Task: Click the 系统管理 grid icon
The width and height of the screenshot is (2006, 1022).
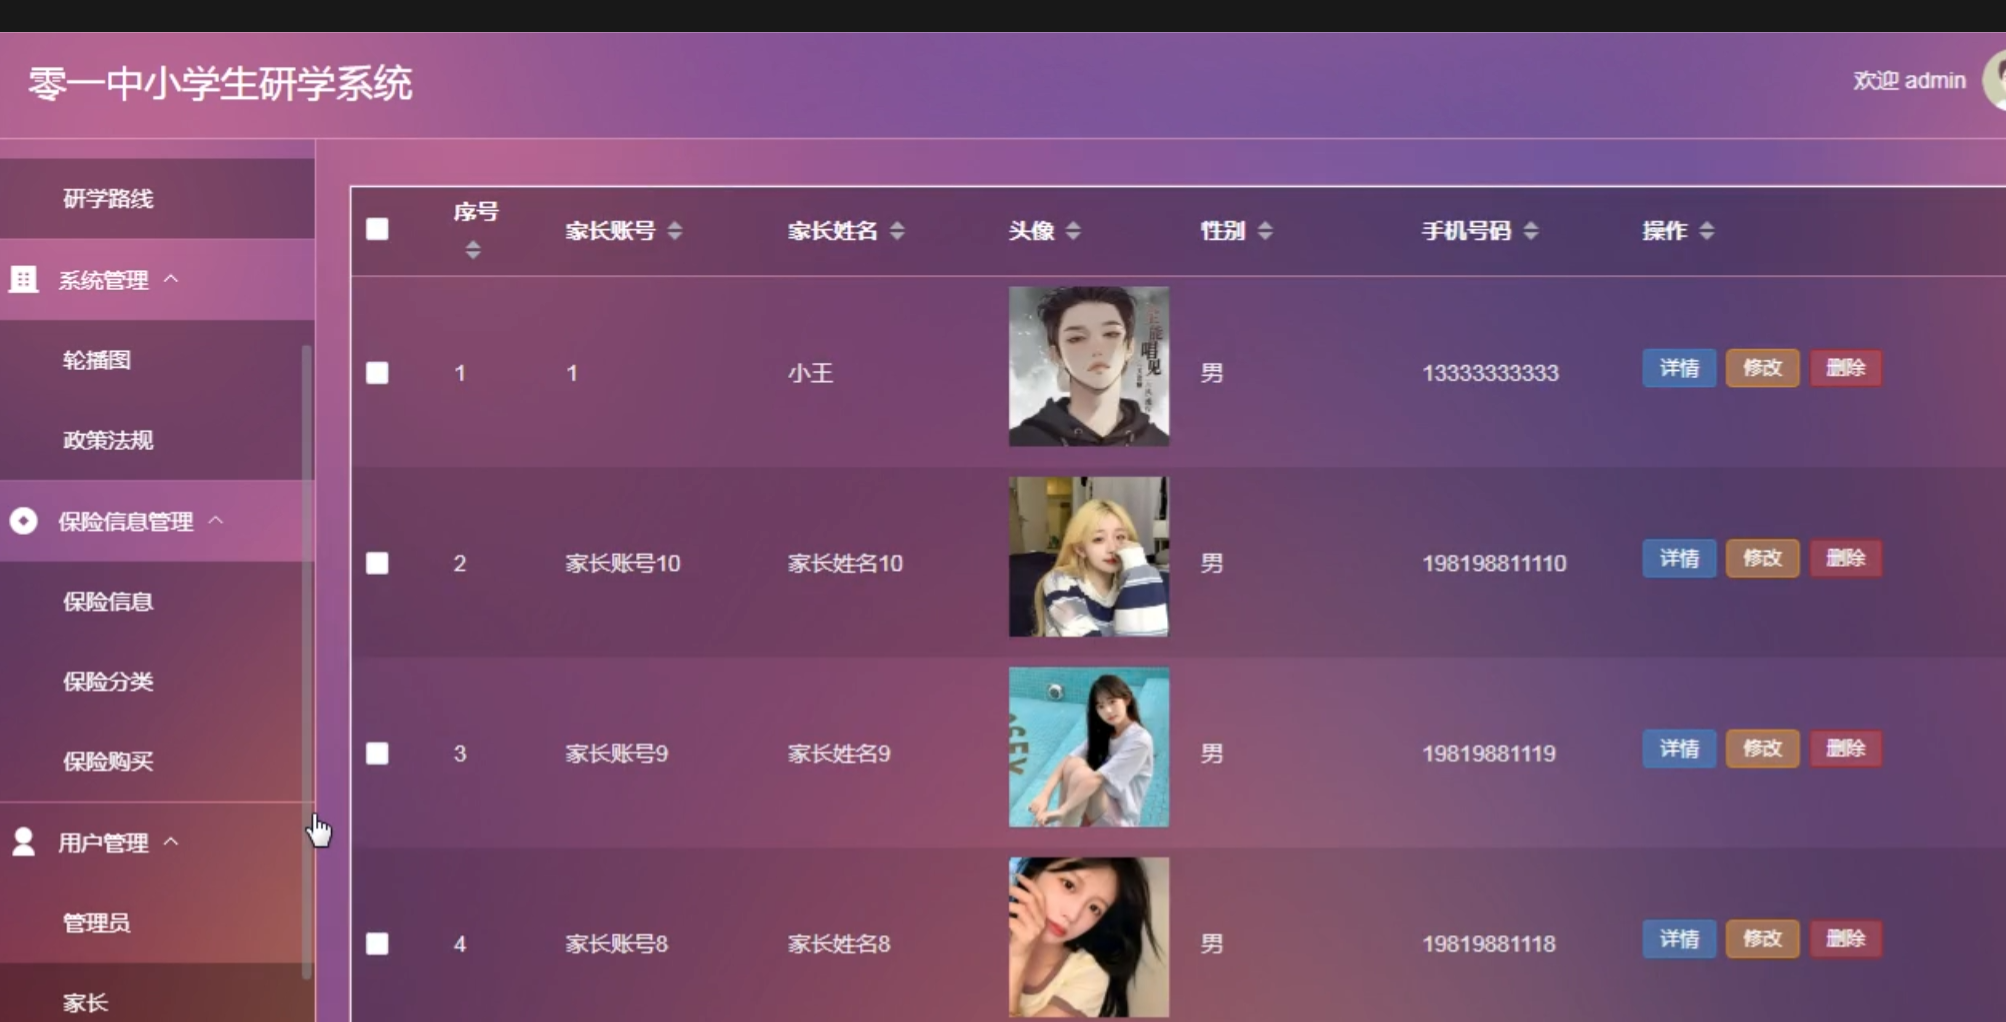Action: [x=23, y=280]
